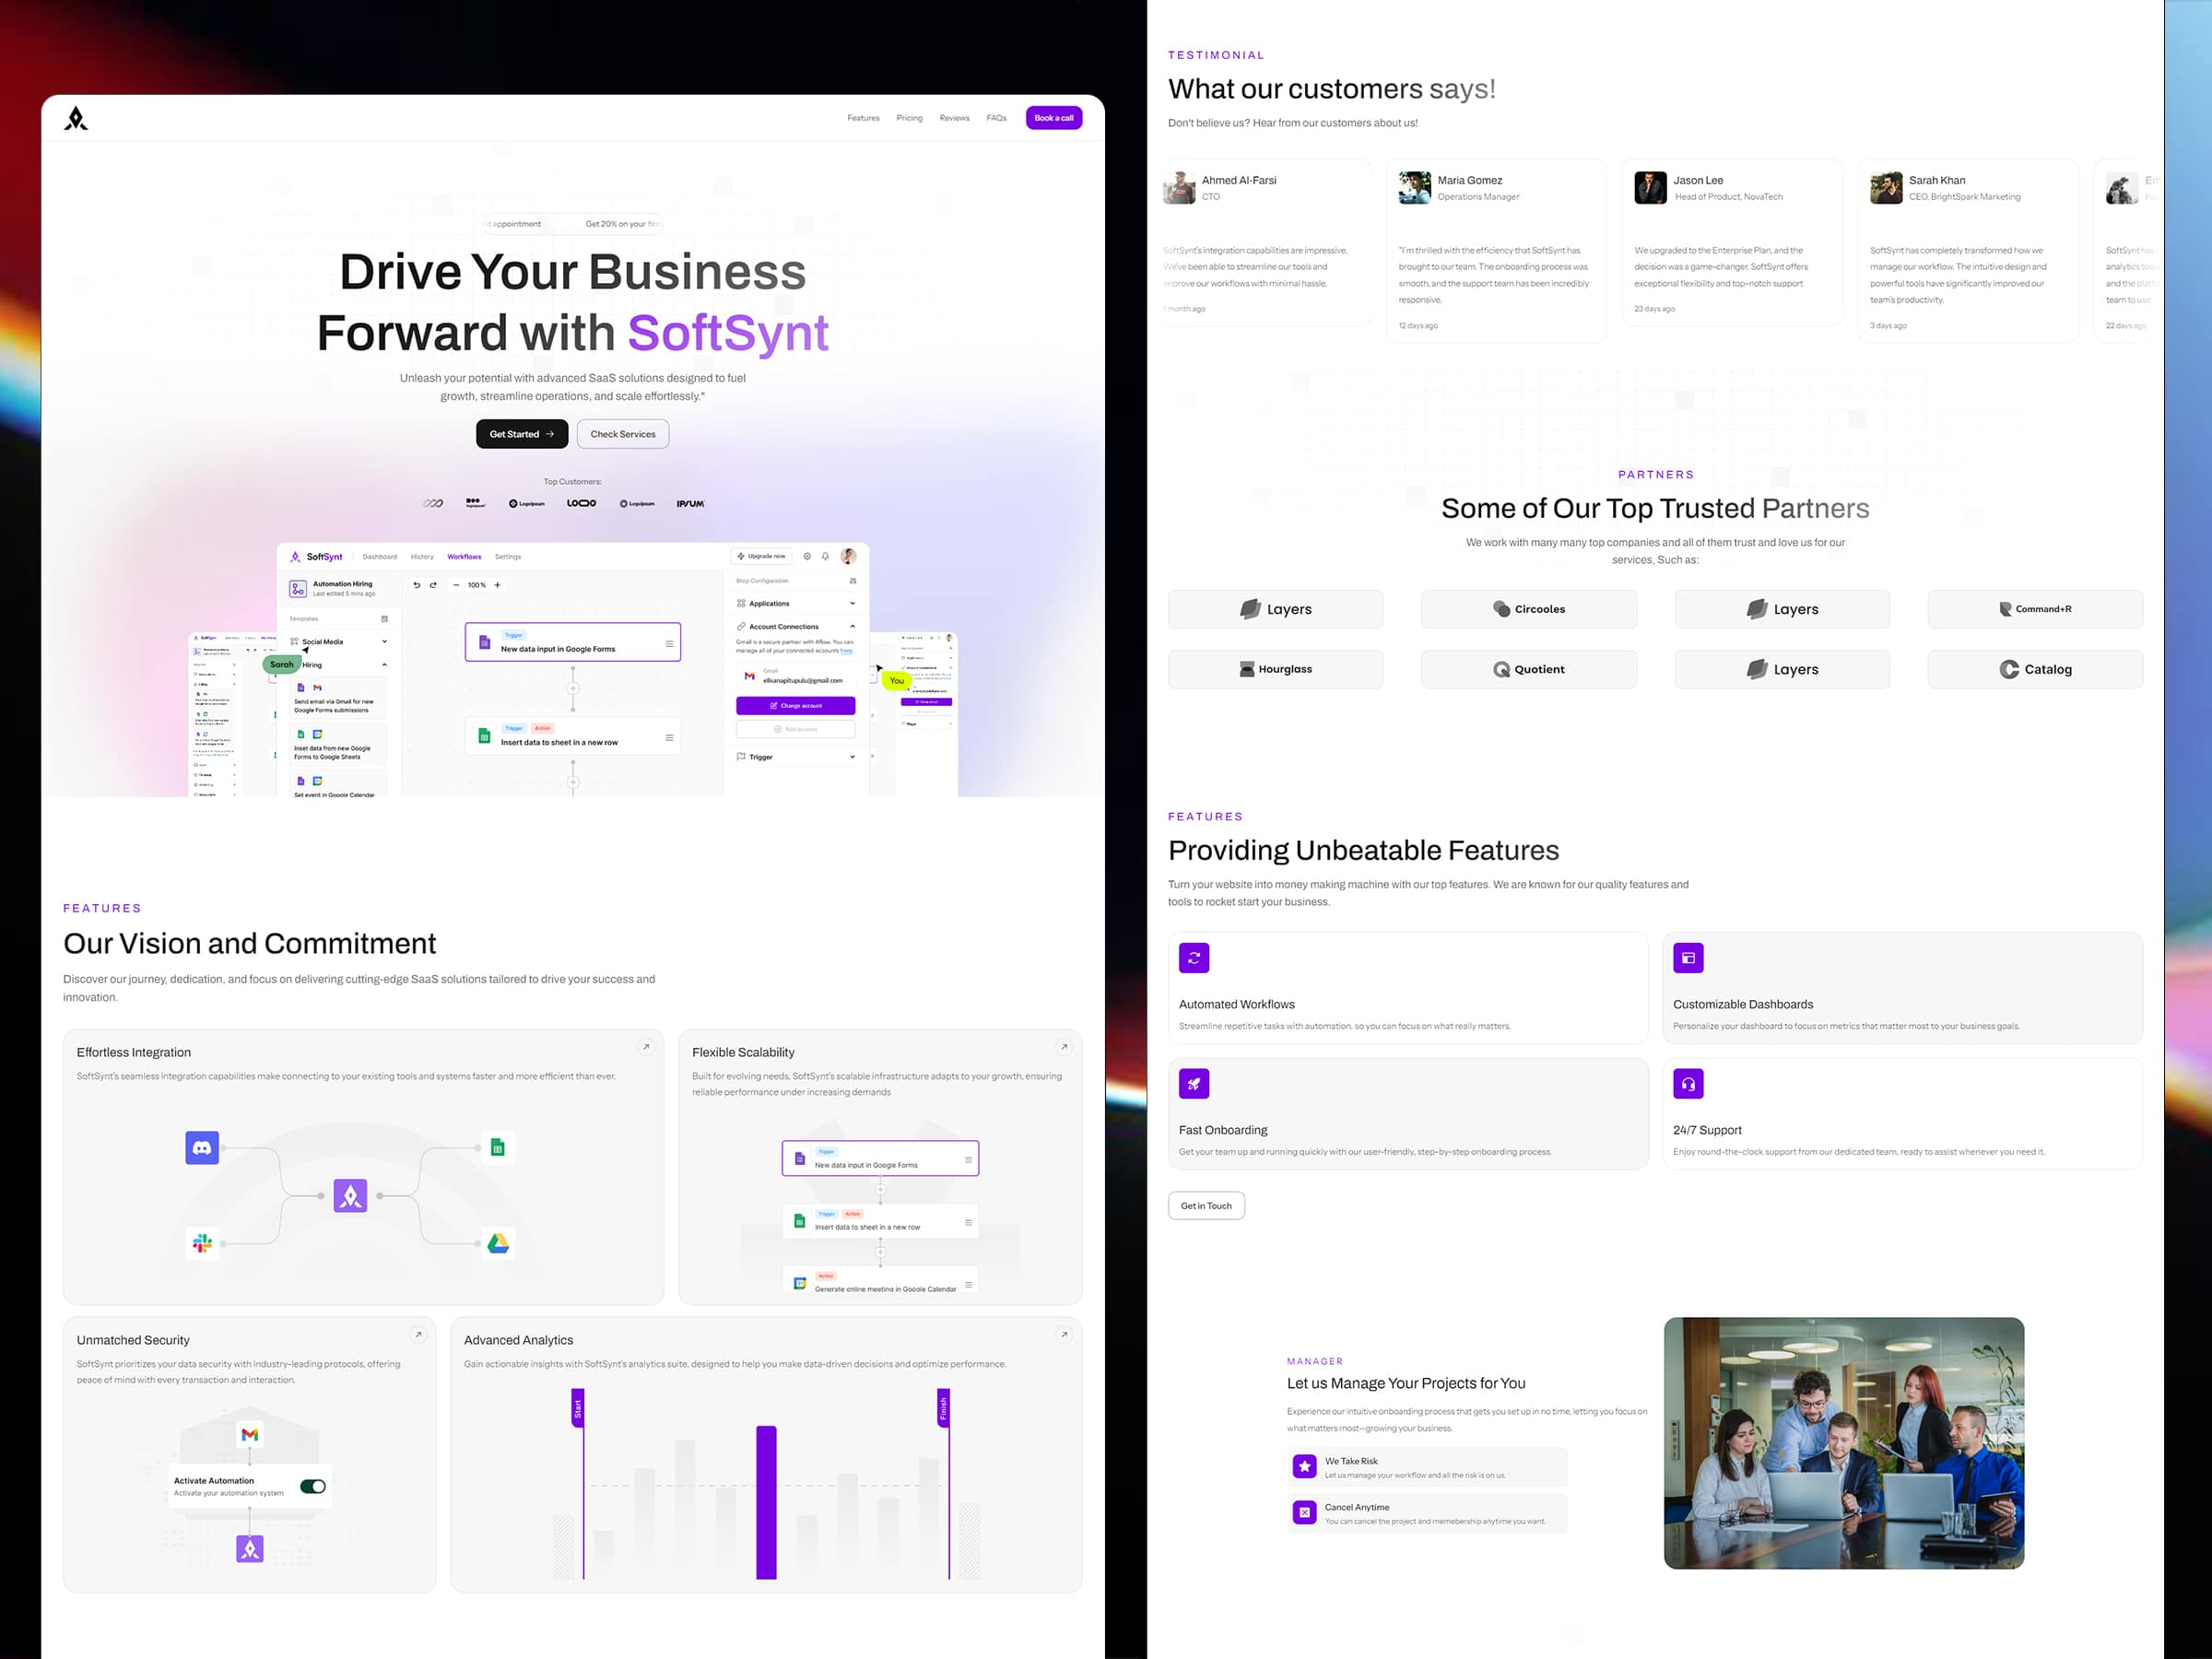Switch to the History tab in SoftSynt app
The image size is (2212, 1659).
point(422,557)
